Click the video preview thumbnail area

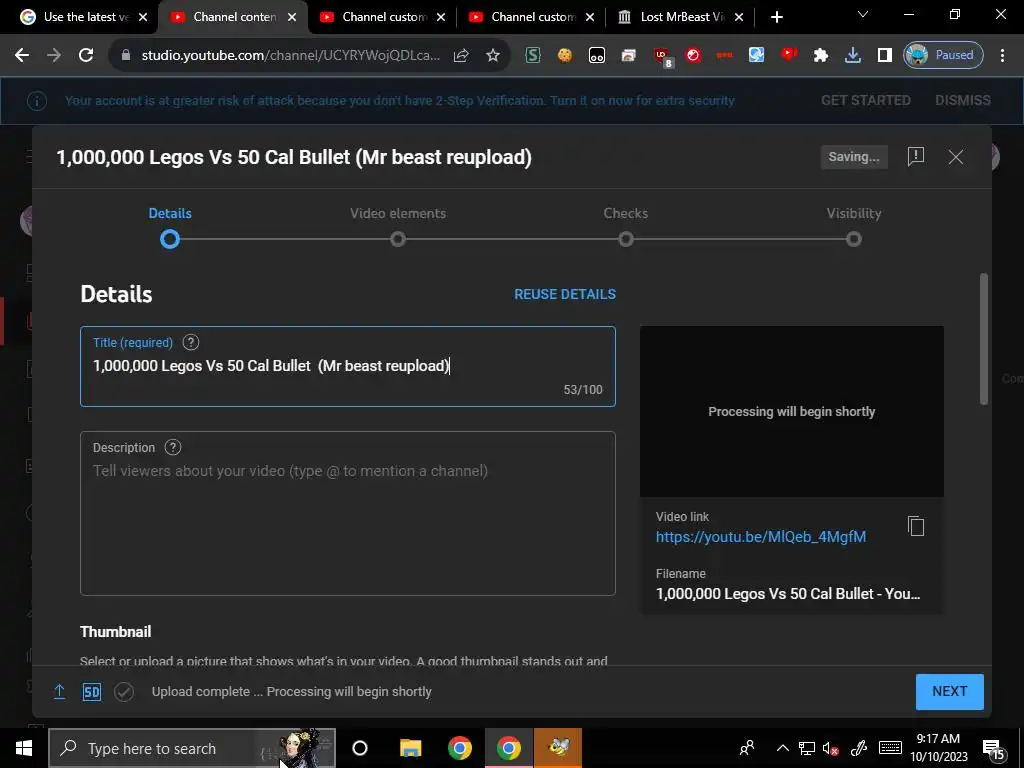[x=792, y=411]
